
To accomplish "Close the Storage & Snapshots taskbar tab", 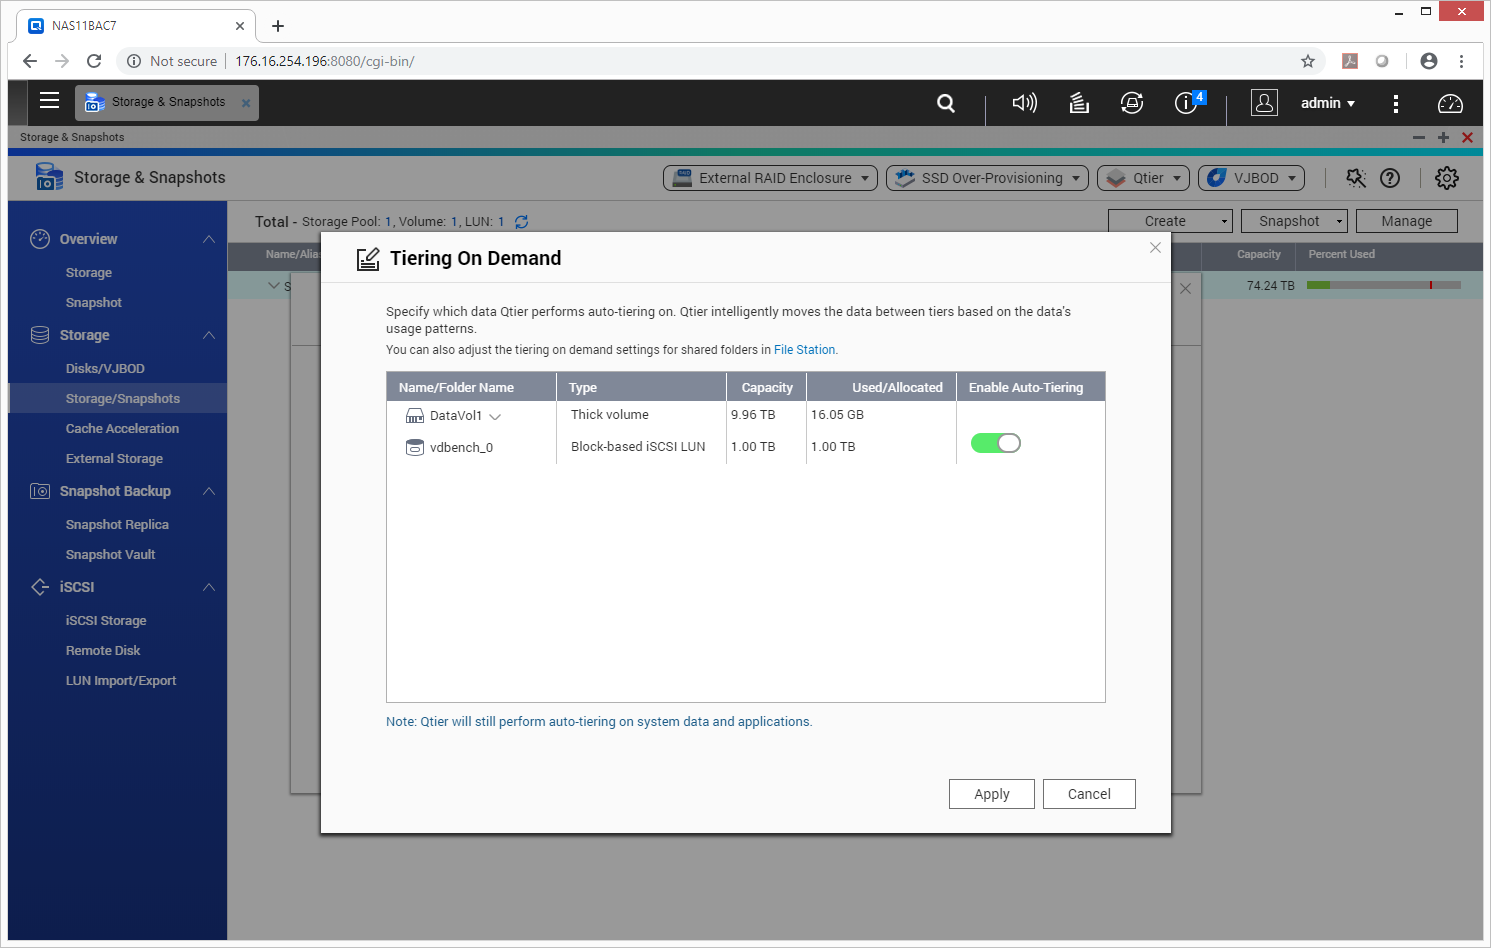I will [x=246, y=103].
